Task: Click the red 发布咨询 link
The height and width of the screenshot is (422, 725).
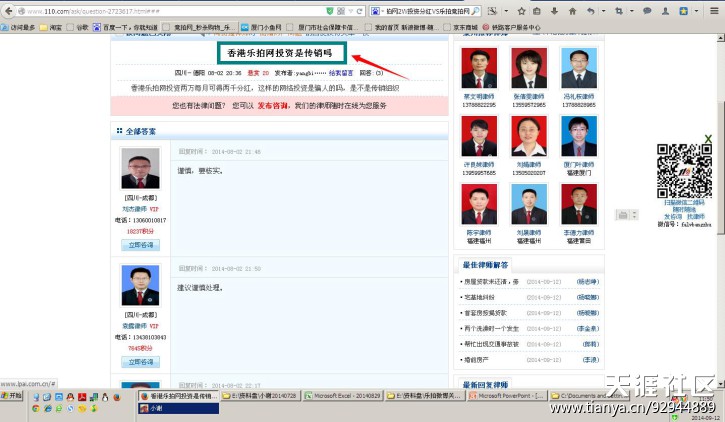Action: click(272, 106)
